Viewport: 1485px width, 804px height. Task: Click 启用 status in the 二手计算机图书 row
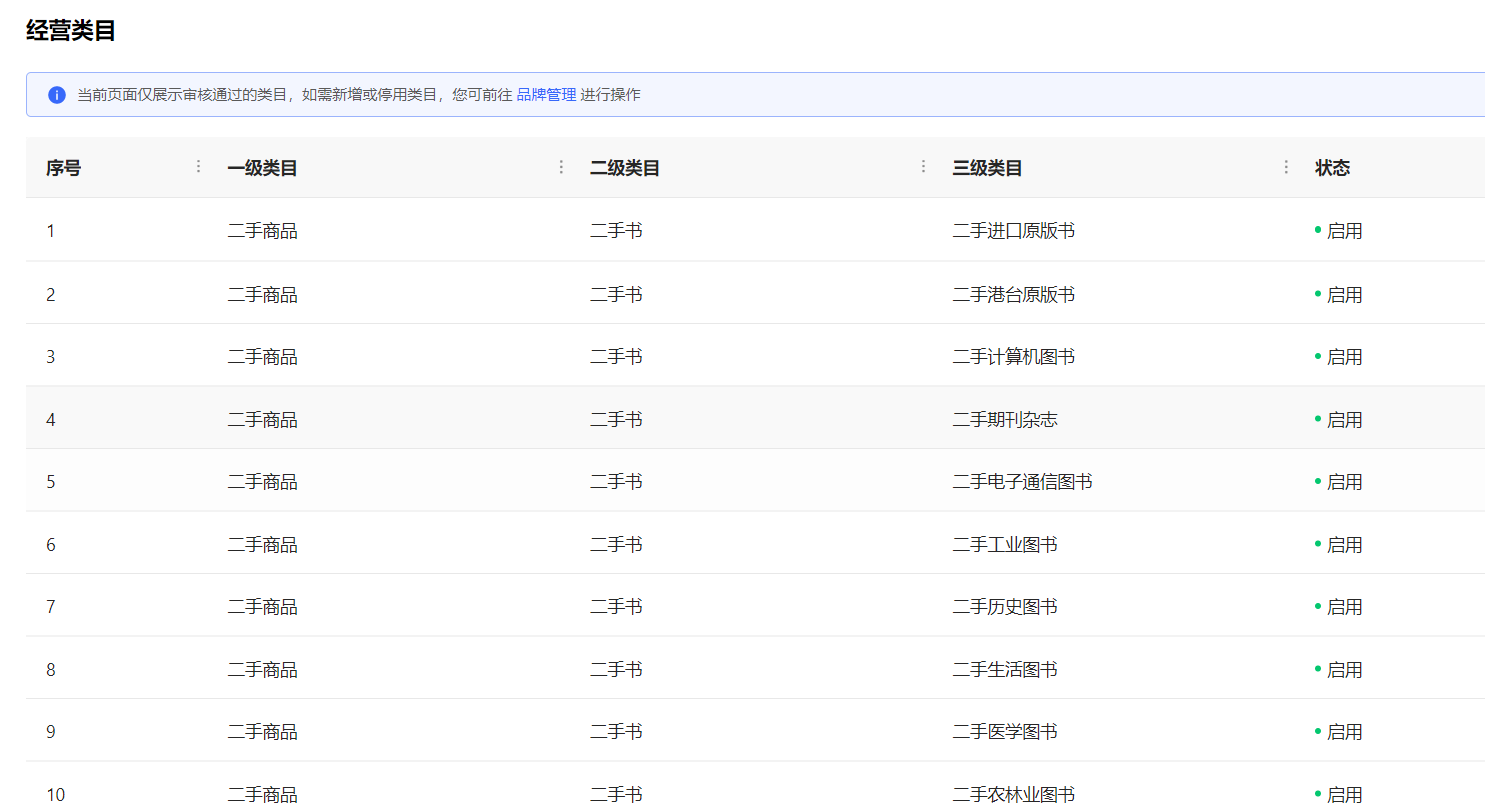[x=1339, y=357]
